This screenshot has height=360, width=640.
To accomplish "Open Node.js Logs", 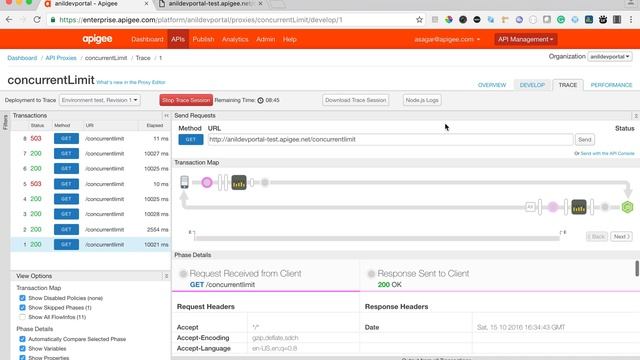I will (422, 100).
